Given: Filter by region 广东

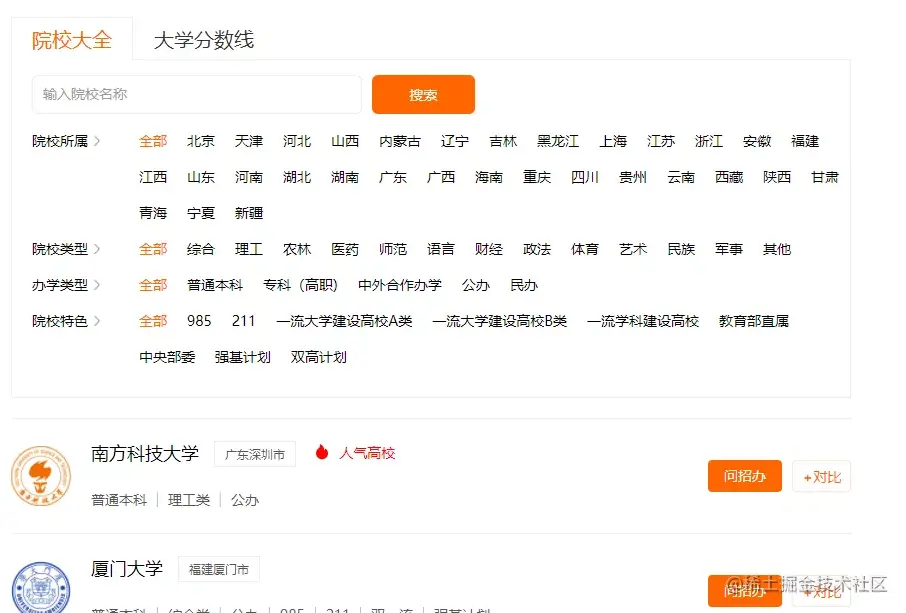Looking at the screenshot, I should (392, 177).
